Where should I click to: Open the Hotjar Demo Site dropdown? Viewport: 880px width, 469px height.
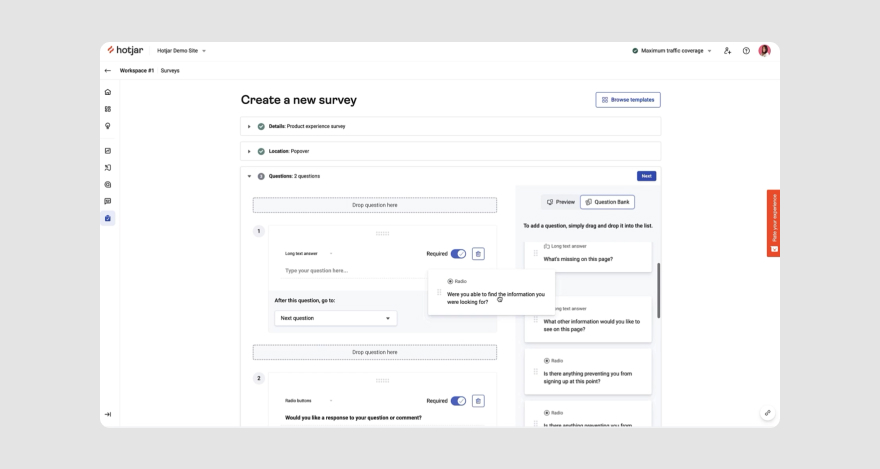181,50
